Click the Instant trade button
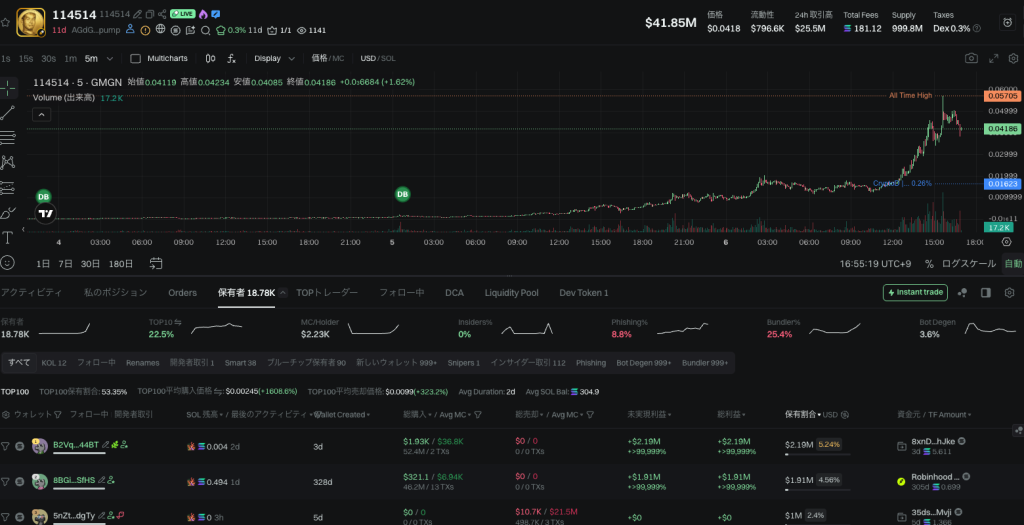The width and height of the screenshot is (1024, 525). pos(915,293)
